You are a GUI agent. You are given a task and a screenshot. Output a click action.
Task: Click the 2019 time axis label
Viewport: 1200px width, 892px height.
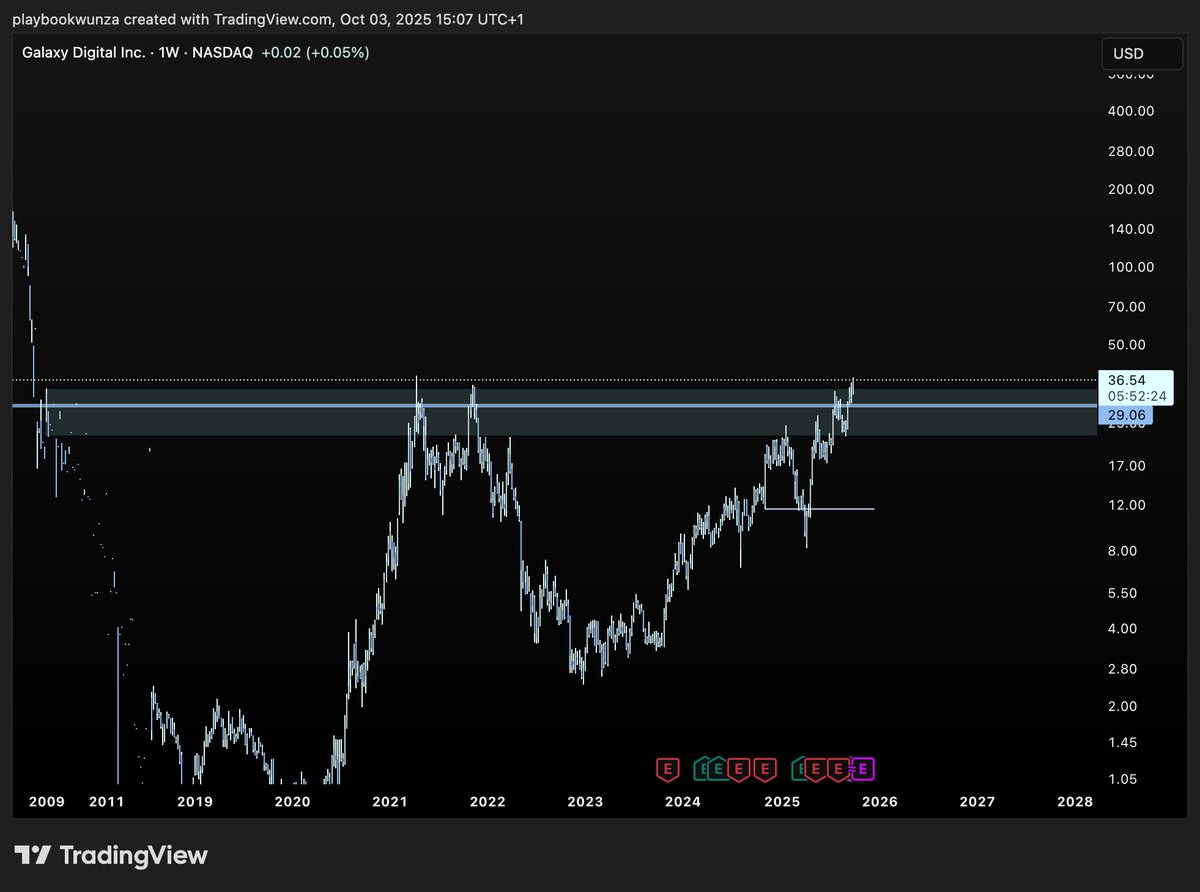pos(194,802)
